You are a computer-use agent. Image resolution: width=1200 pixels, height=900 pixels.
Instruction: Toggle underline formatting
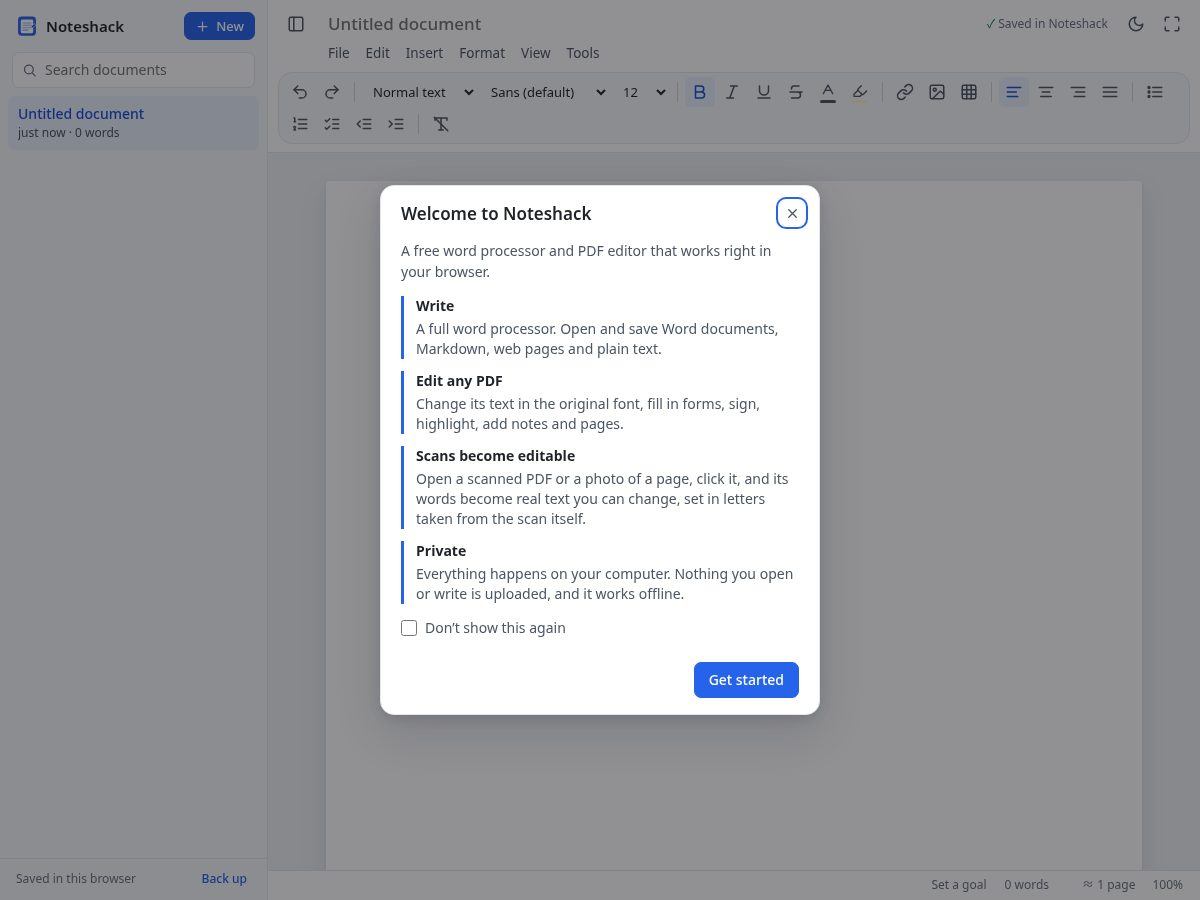[764, 92]
